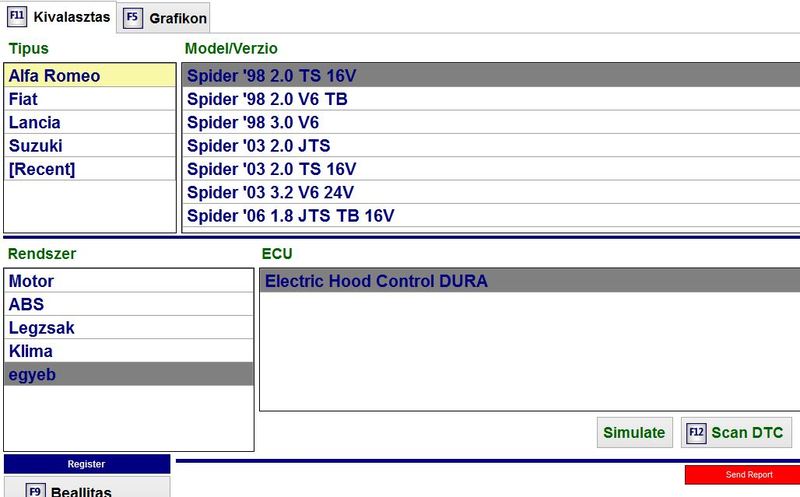Pick Spider '03 2.0 JTS model
The height and width of the screenshot is (497, 800).
[x=491, y=146]
